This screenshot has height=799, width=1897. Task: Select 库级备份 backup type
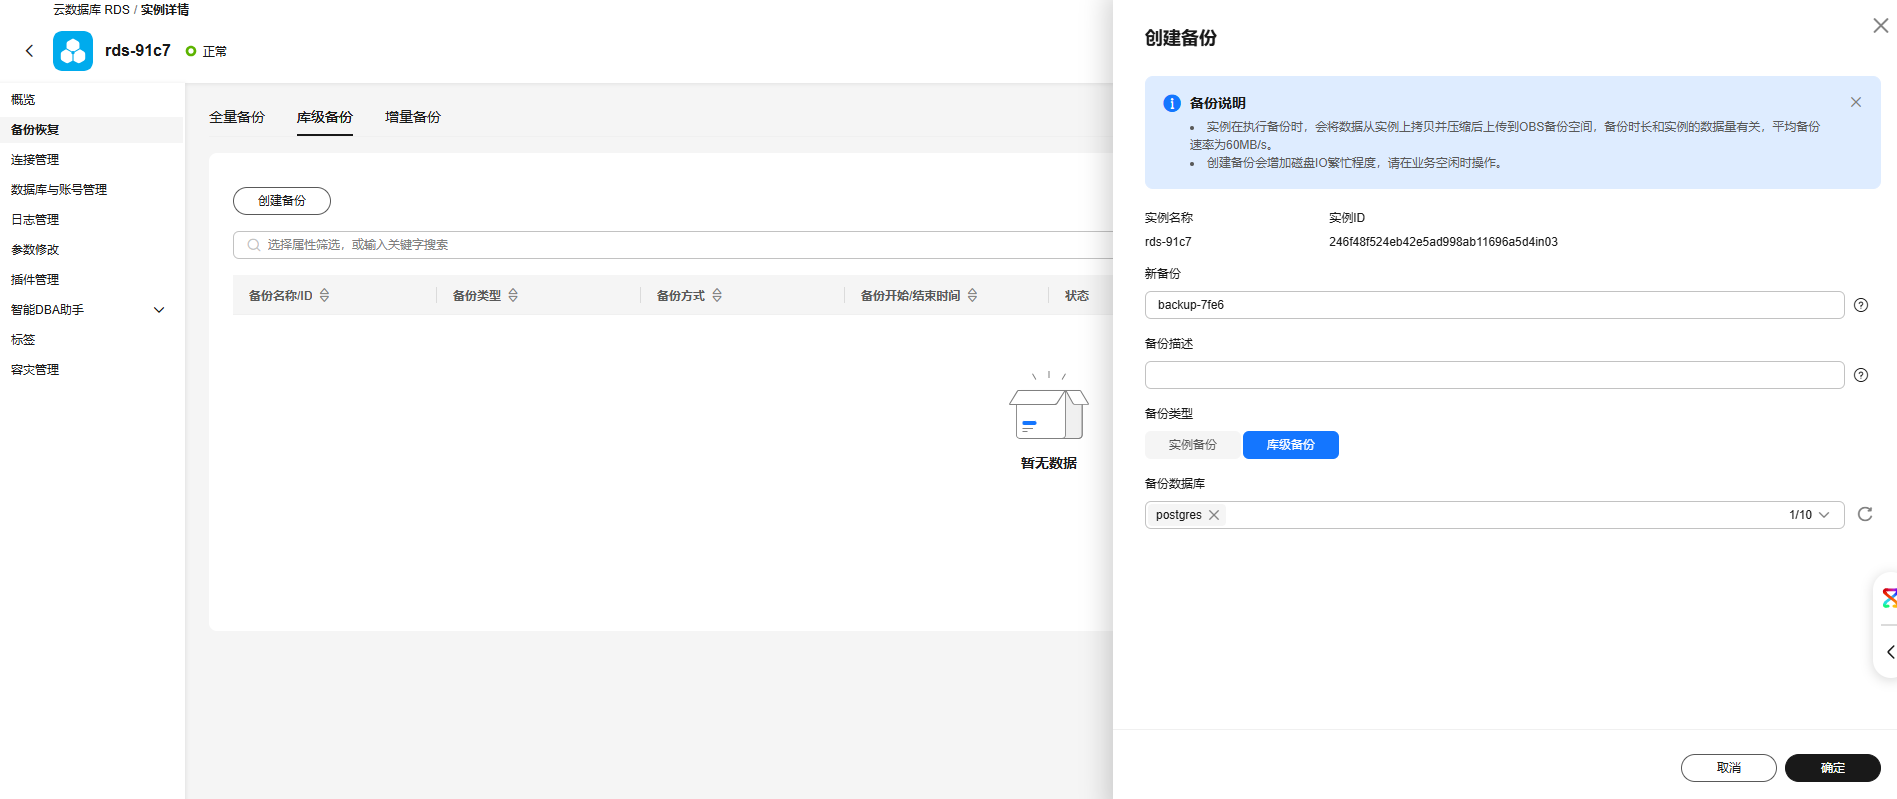pos(1290,445)
